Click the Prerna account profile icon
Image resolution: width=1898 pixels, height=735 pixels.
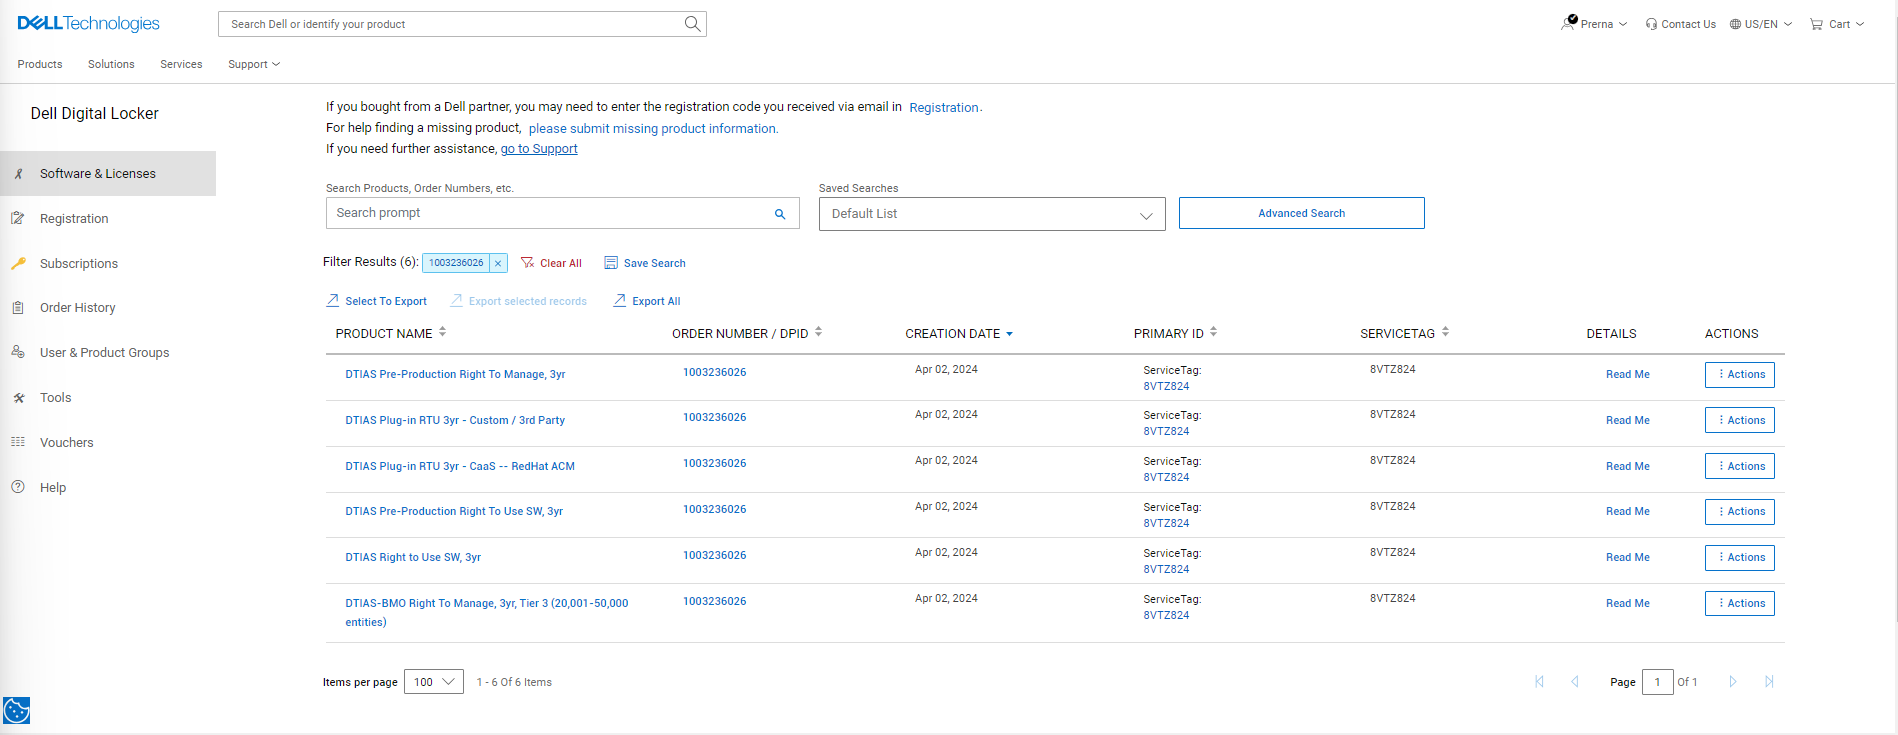[1568, 23]
